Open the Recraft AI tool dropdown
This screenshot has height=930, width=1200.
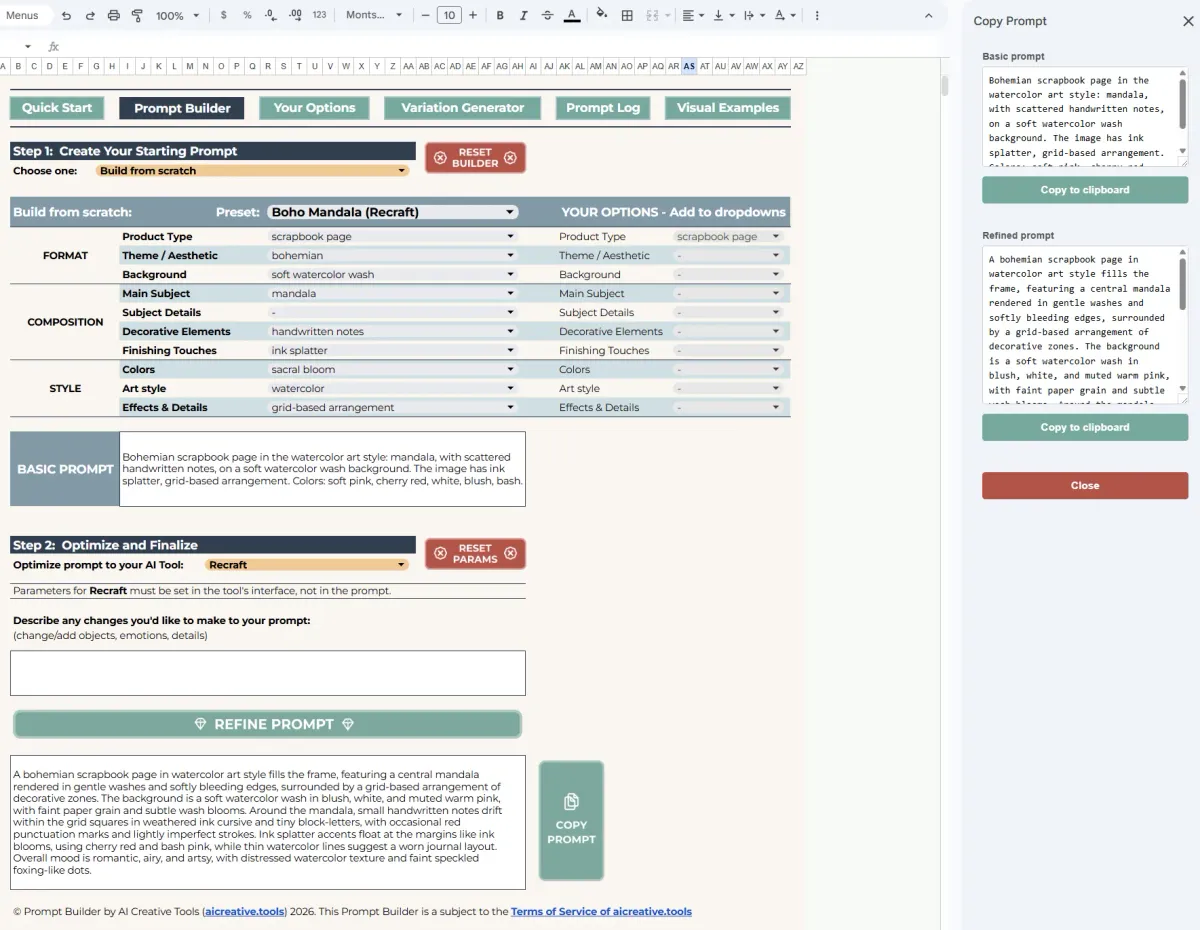(307, 565)
